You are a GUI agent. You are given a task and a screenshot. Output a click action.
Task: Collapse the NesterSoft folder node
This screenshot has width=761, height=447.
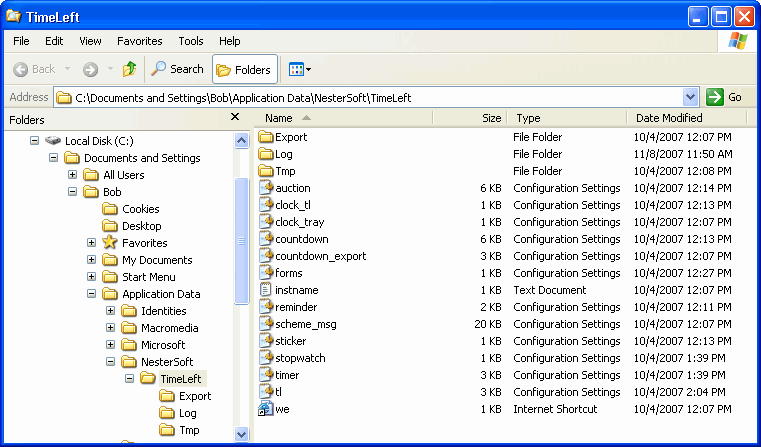tap(110, 362)
